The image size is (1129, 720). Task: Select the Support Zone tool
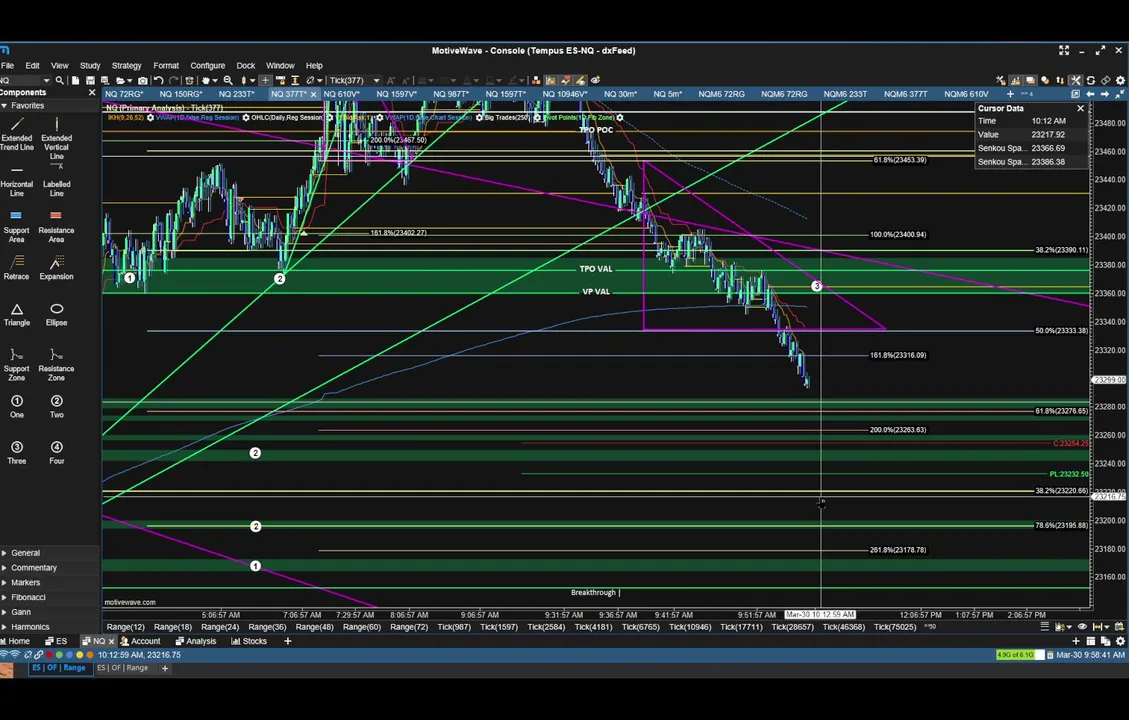(x=17, y=364)
